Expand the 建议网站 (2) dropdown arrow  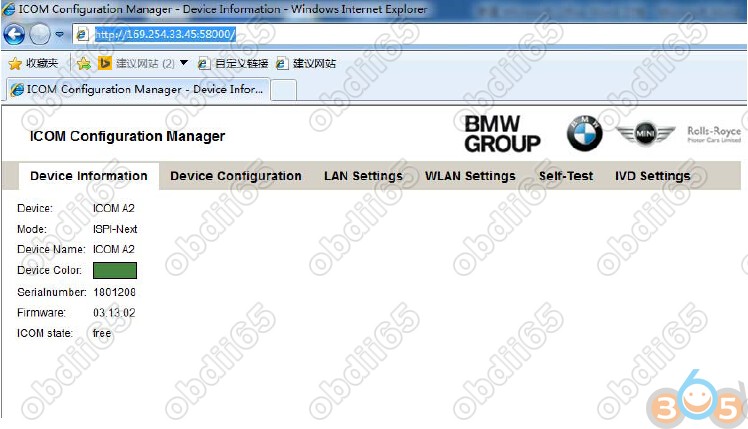(184, 63)
